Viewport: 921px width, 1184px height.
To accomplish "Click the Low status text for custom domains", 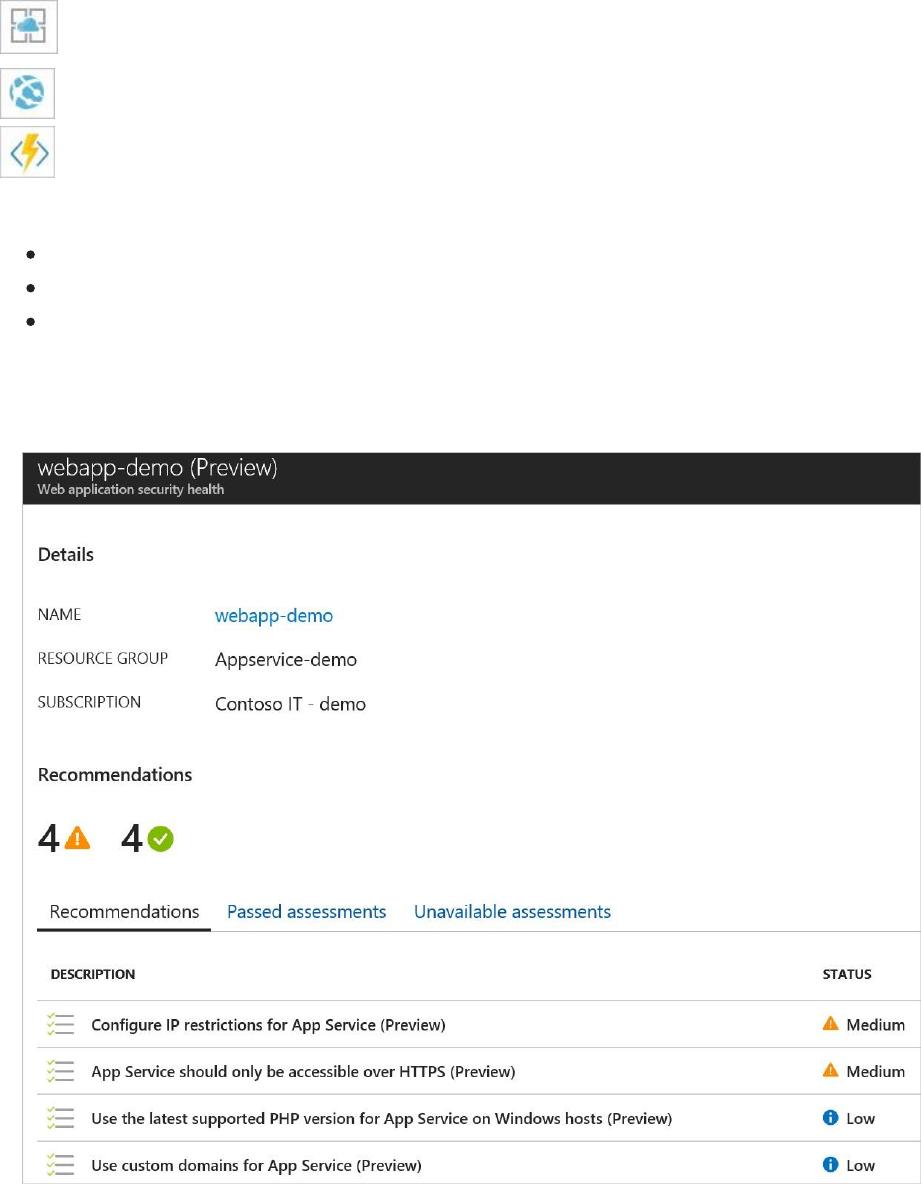I will pos(860,1165).
